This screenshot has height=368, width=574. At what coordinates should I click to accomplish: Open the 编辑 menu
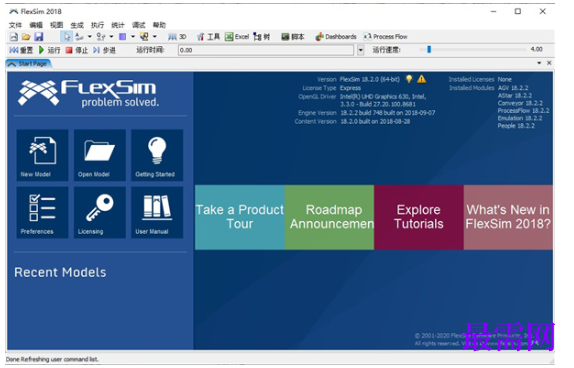pos(36,25)
